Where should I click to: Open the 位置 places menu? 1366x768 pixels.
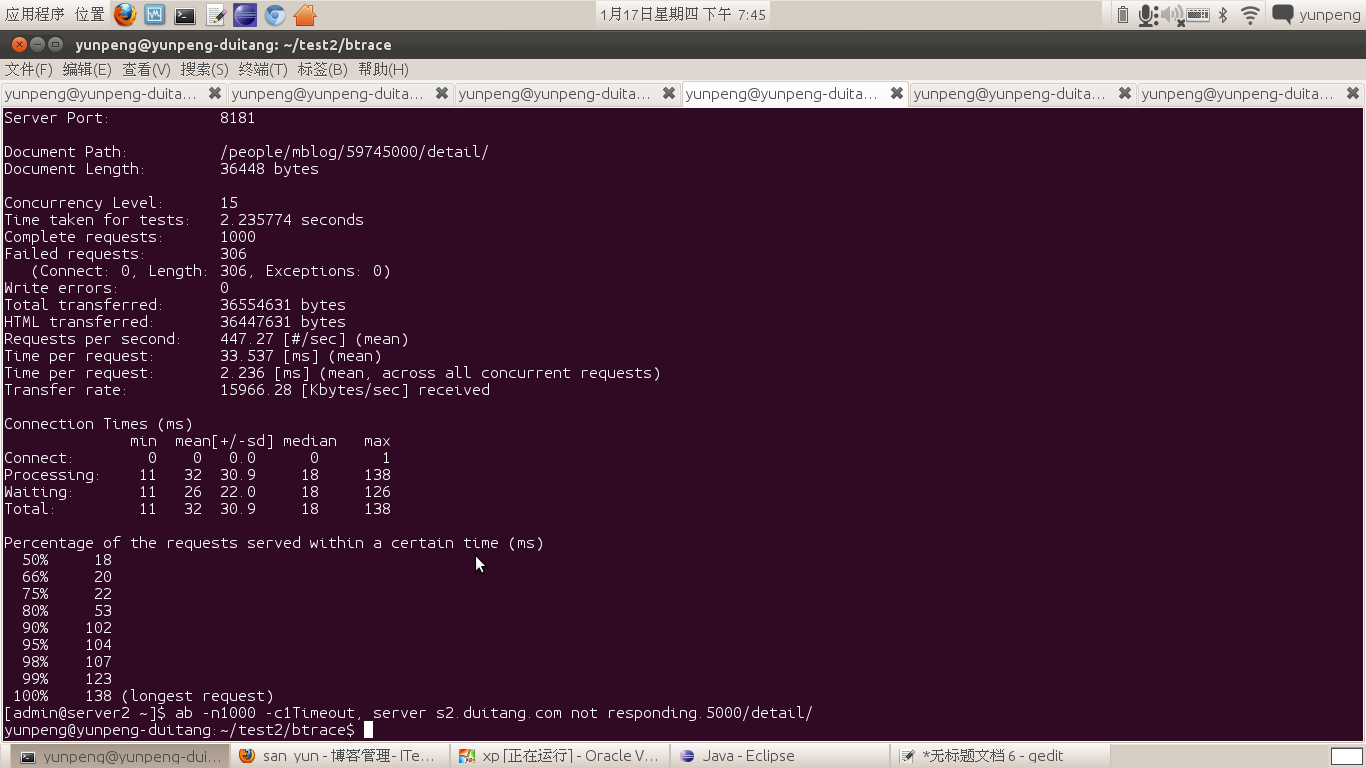tap(90, 14)
